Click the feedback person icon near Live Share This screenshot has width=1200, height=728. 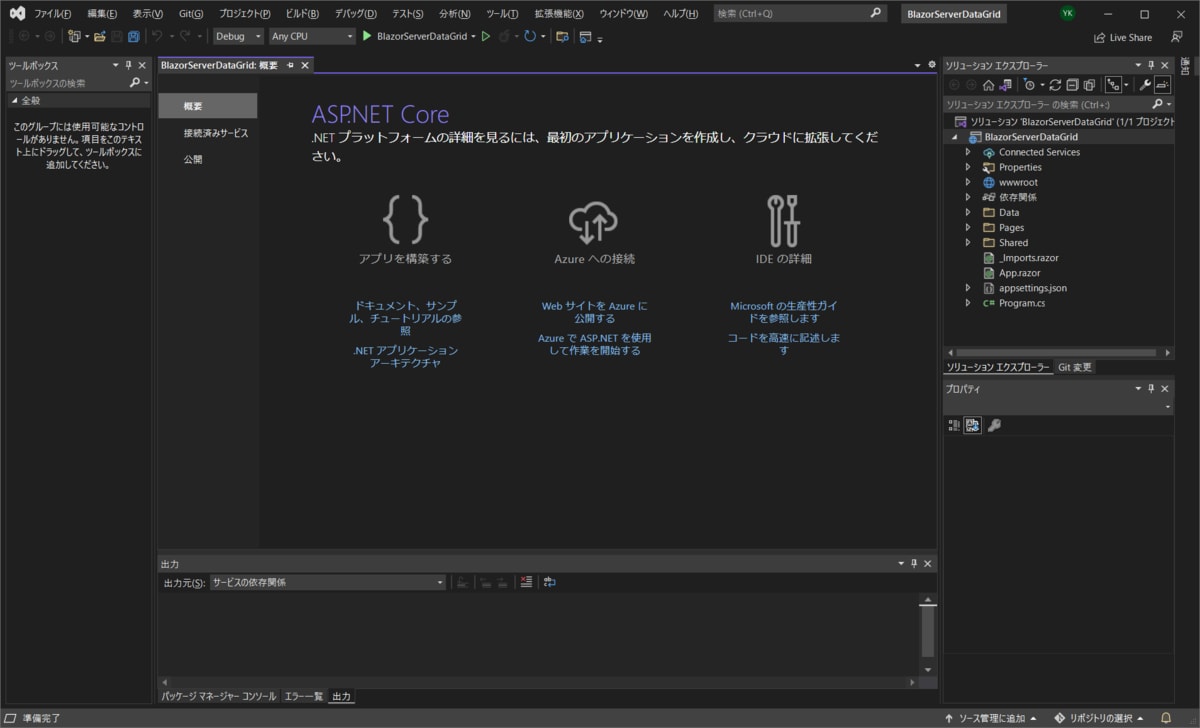1177,37
